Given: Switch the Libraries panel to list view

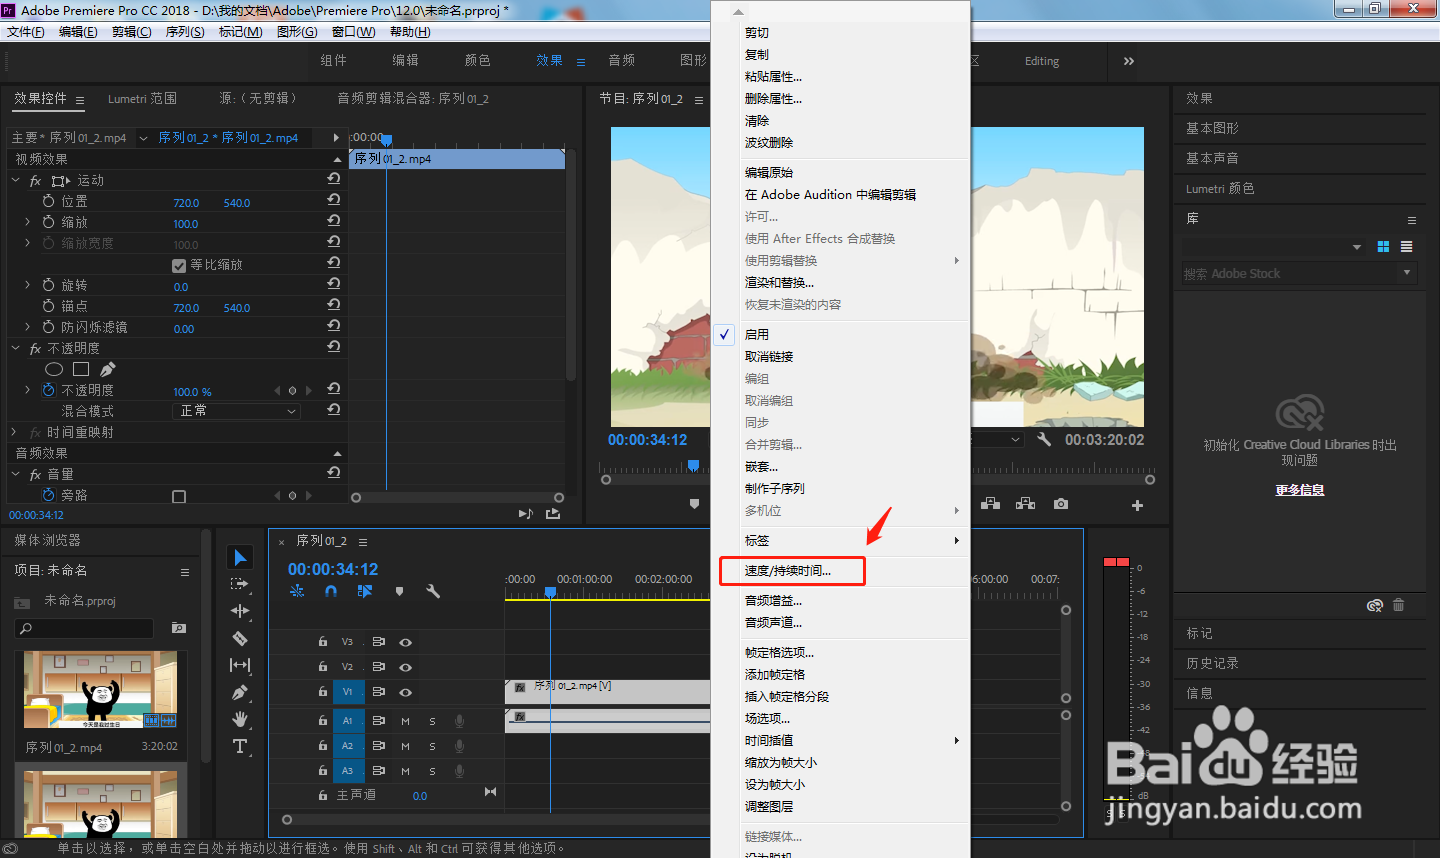Looking at the screenshot, I should (x=1406, y=246).
